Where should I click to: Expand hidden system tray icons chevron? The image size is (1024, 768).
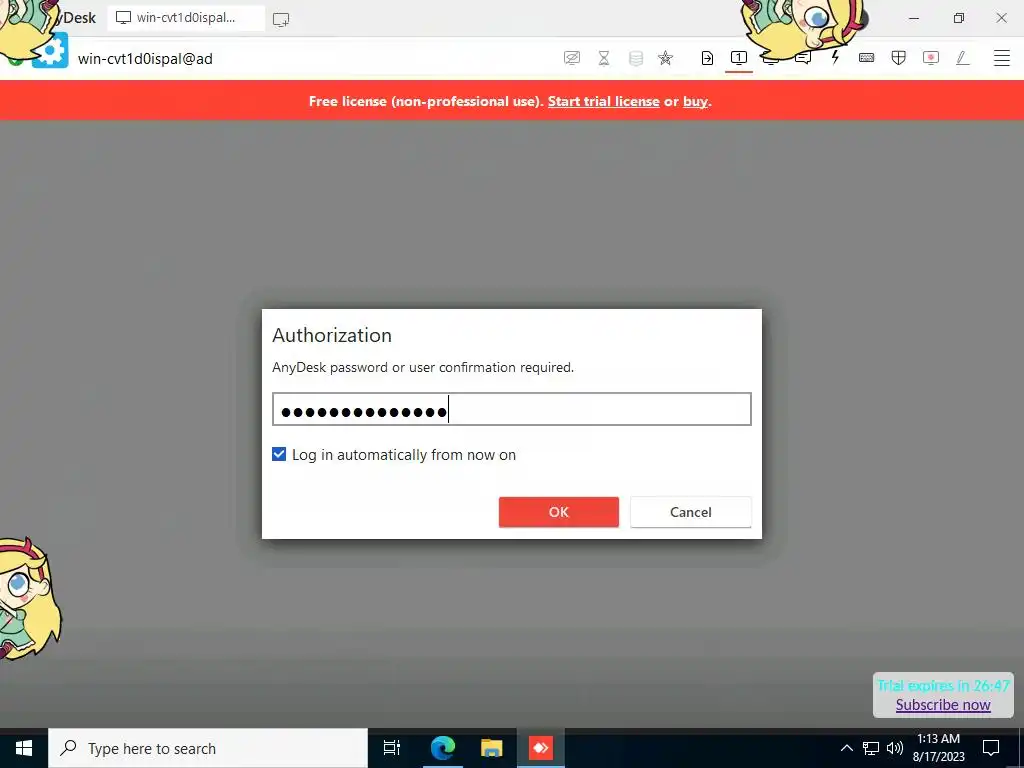(x=846, y=748)
